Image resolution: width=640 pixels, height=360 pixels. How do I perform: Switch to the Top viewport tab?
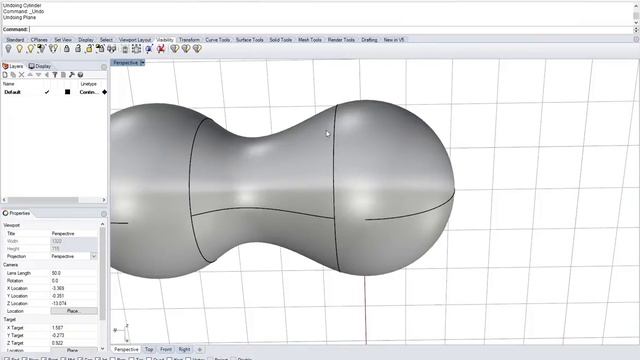[x=149, y=349]
